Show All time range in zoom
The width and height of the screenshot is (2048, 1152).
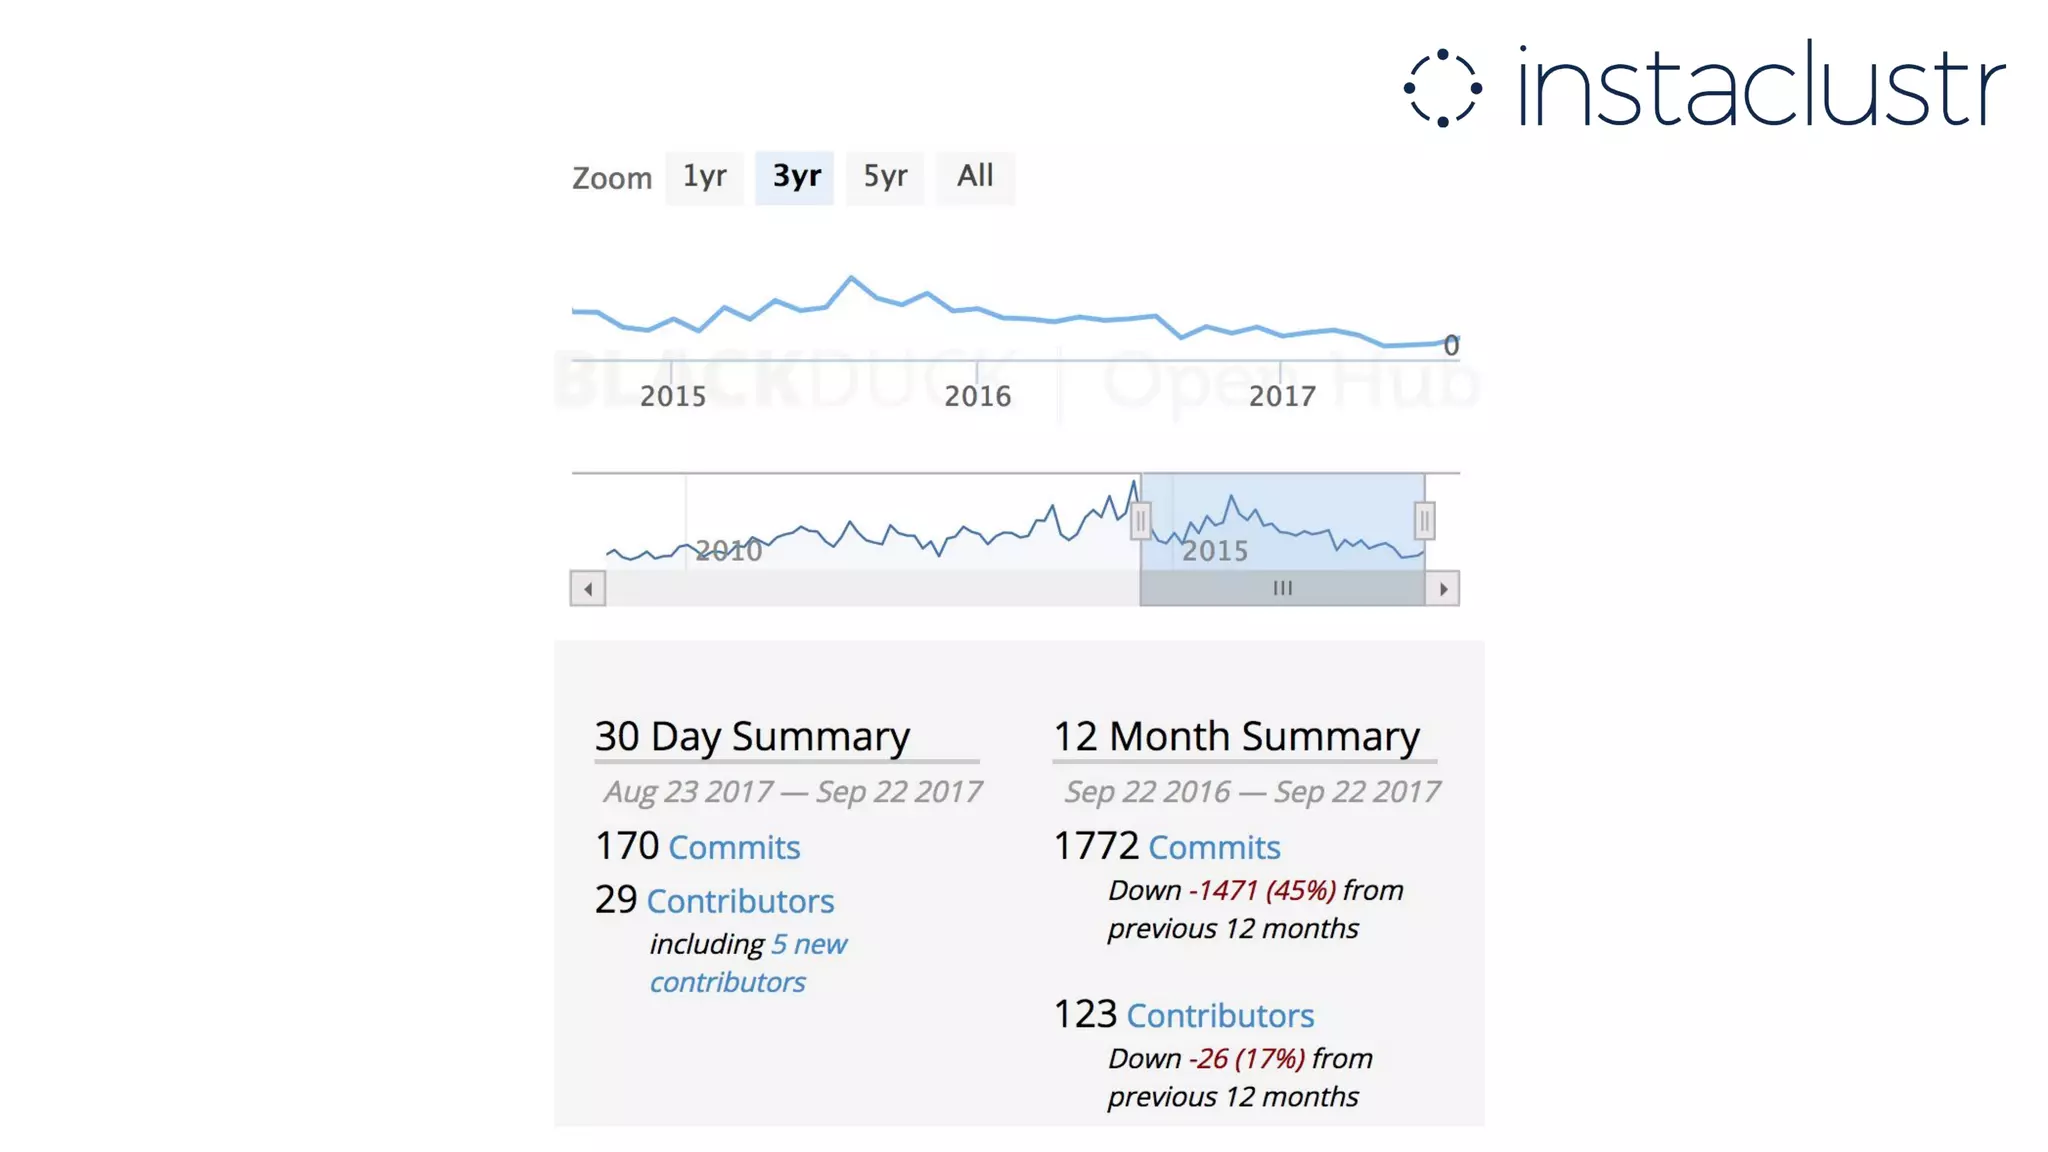pyautogui.click(x=975, y=177)
